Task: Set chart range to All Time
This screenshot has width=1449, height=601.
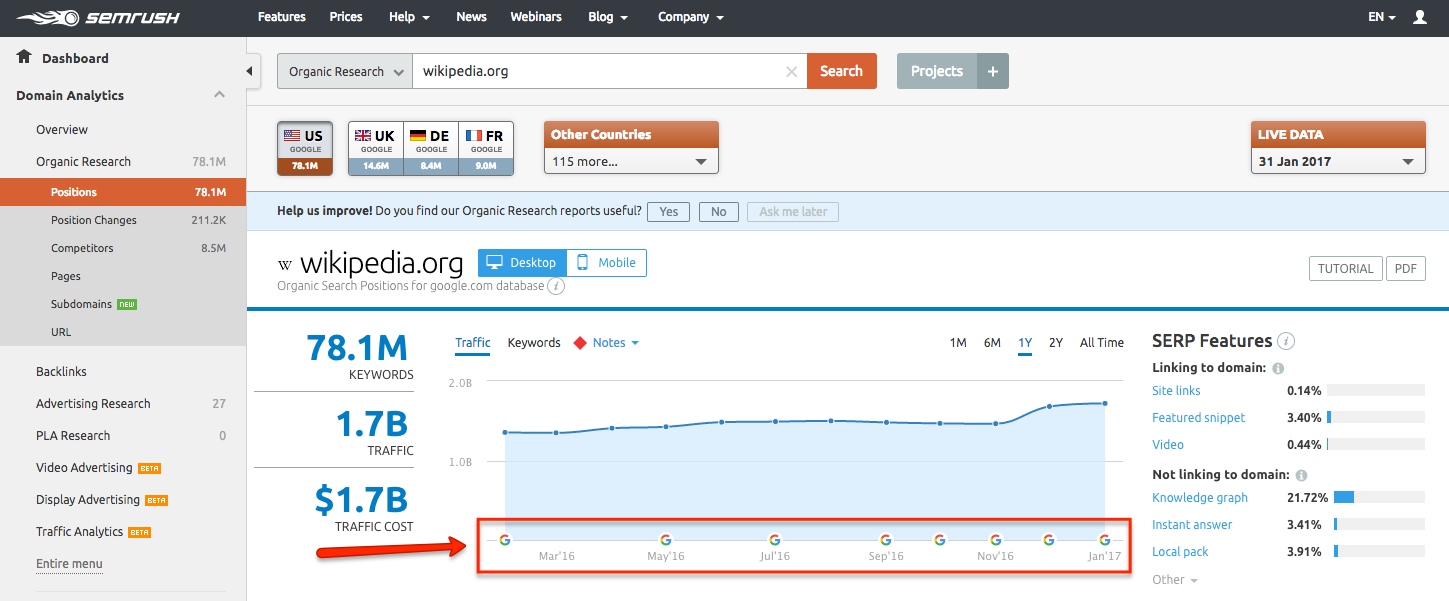Action: pyautogui.click(x=1102, y=343)
